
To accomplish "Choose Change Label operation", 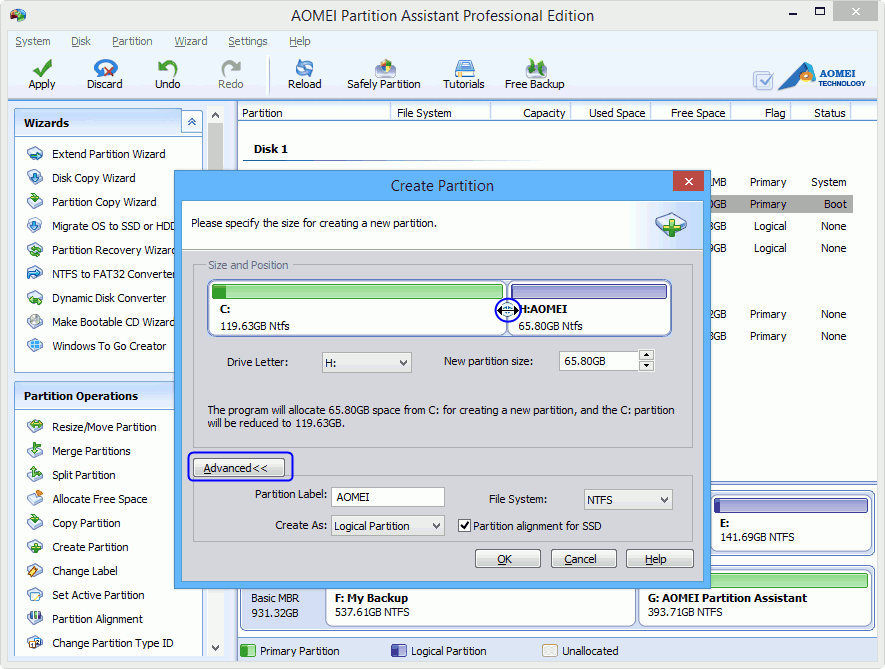I will [x=72, y=571].
